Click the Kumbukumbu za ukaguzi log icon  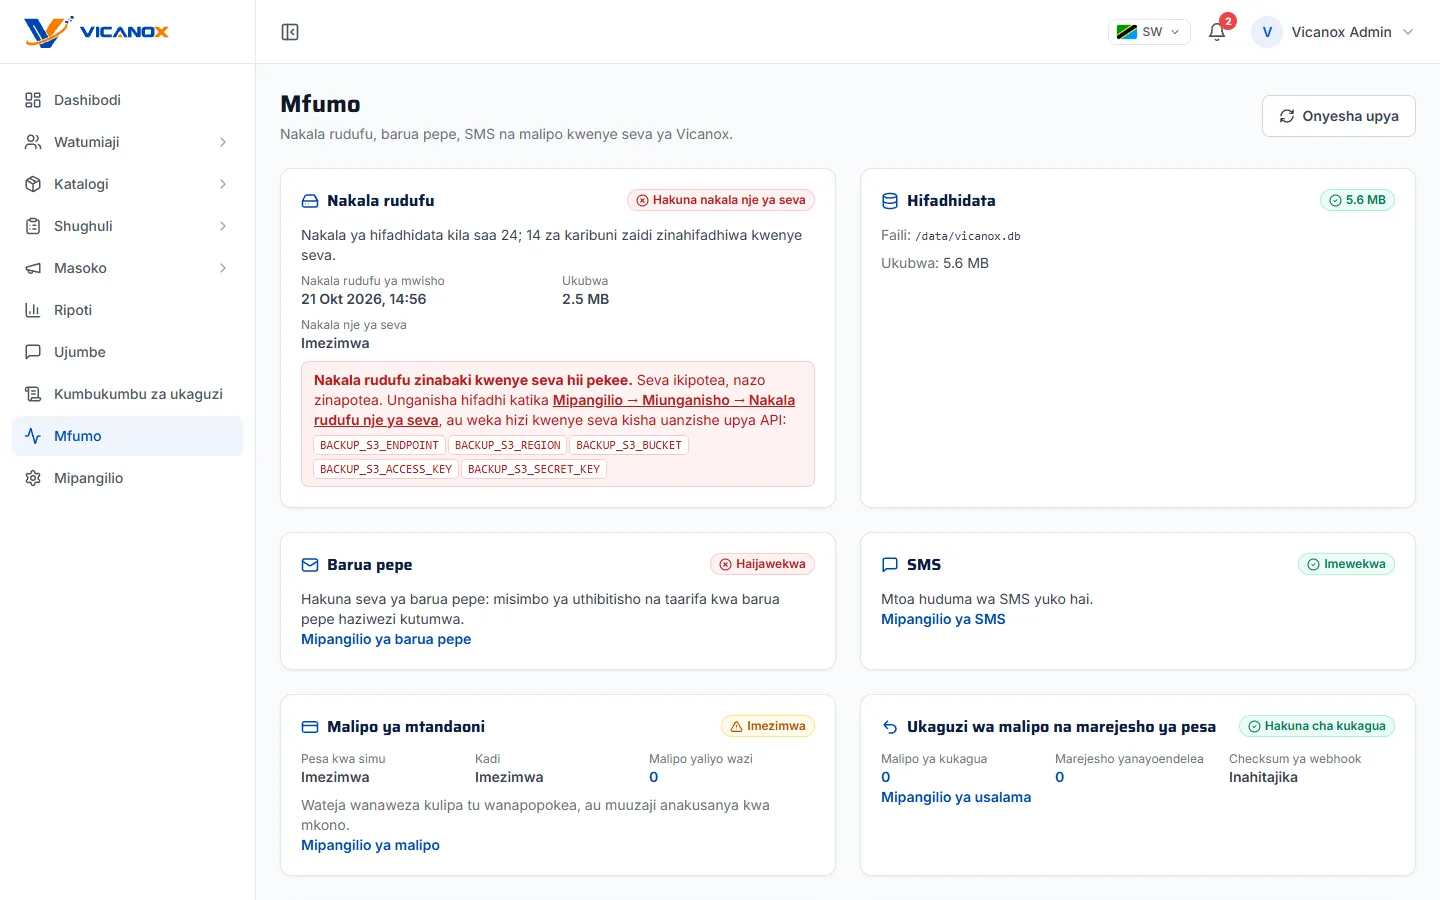33,394
